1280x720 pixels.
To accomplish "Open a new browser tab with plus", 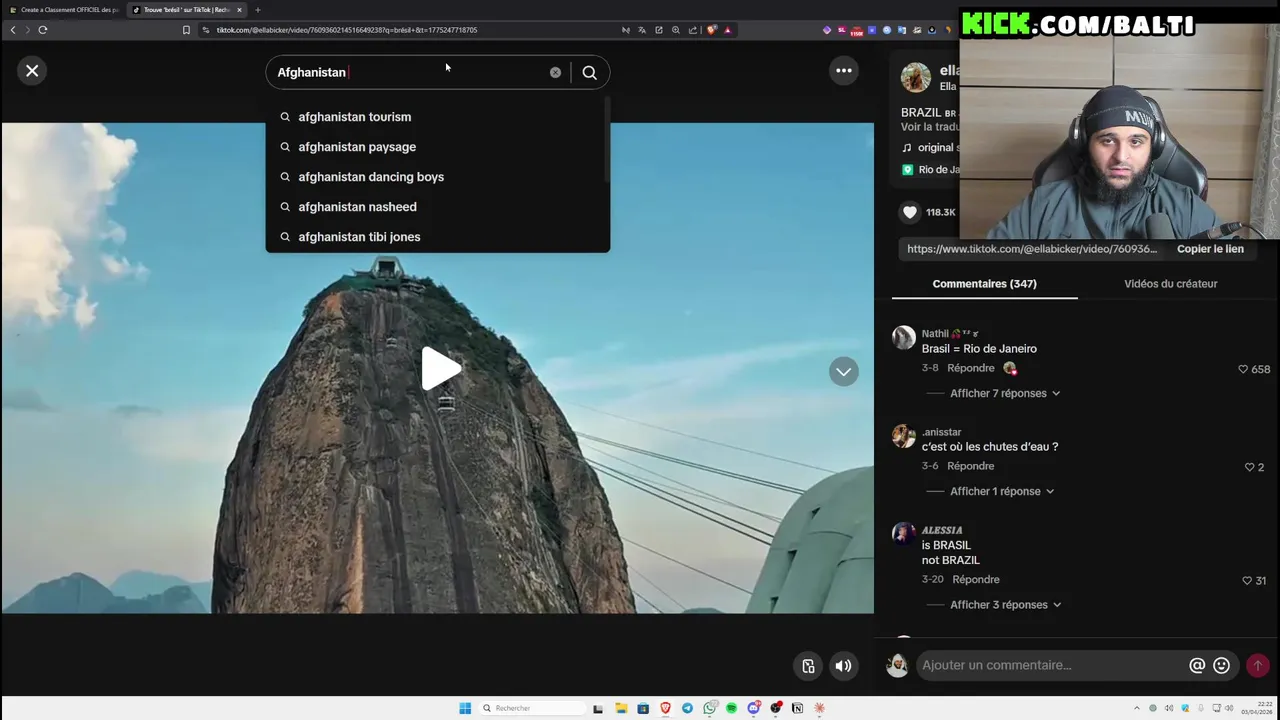I will [x=258, y=10].
